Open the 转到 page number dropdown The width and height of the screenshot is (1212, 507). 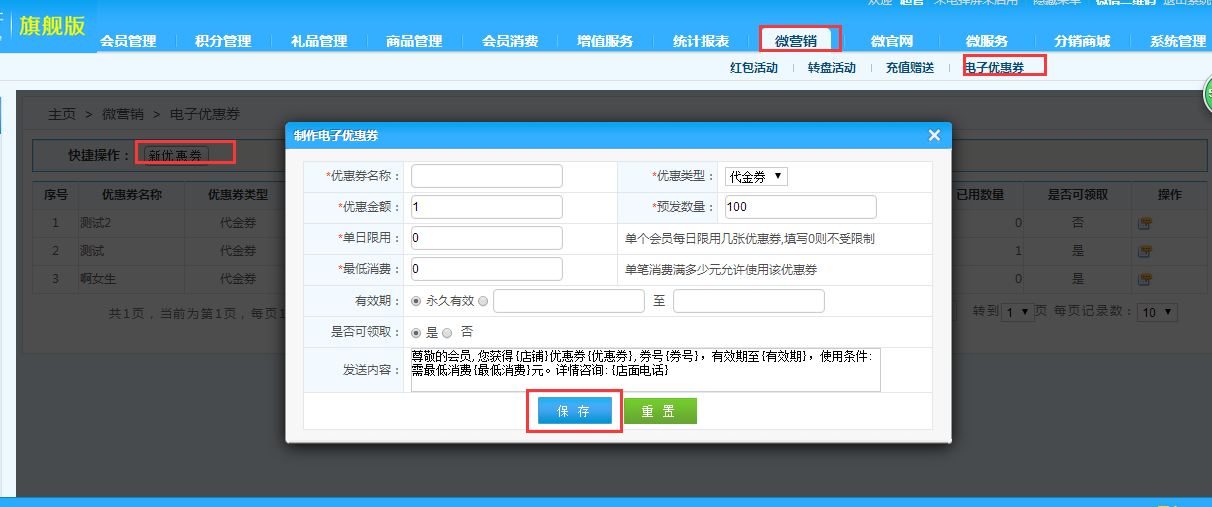1018,313
